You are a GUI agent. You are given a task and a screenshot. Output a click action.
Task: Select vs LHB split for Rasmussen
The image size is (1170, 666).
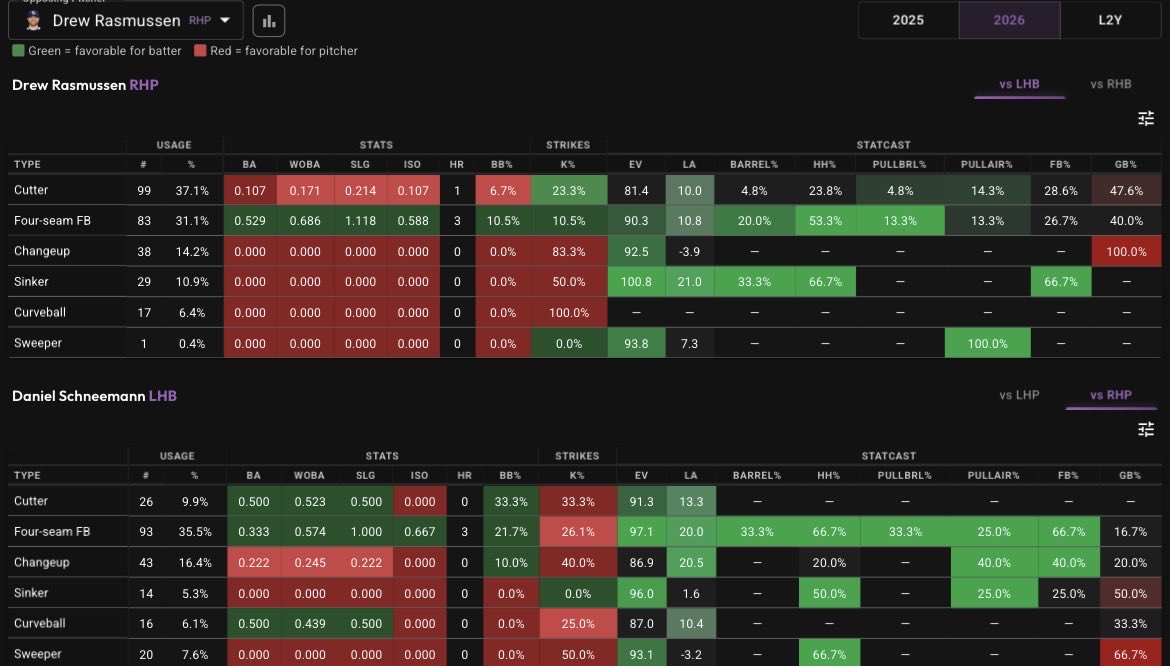[1019, 84]
